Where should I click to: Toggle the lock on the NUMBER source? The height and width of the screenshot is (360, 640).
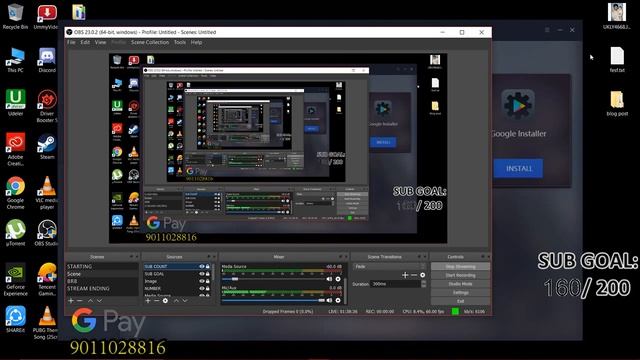coord(207,289)
